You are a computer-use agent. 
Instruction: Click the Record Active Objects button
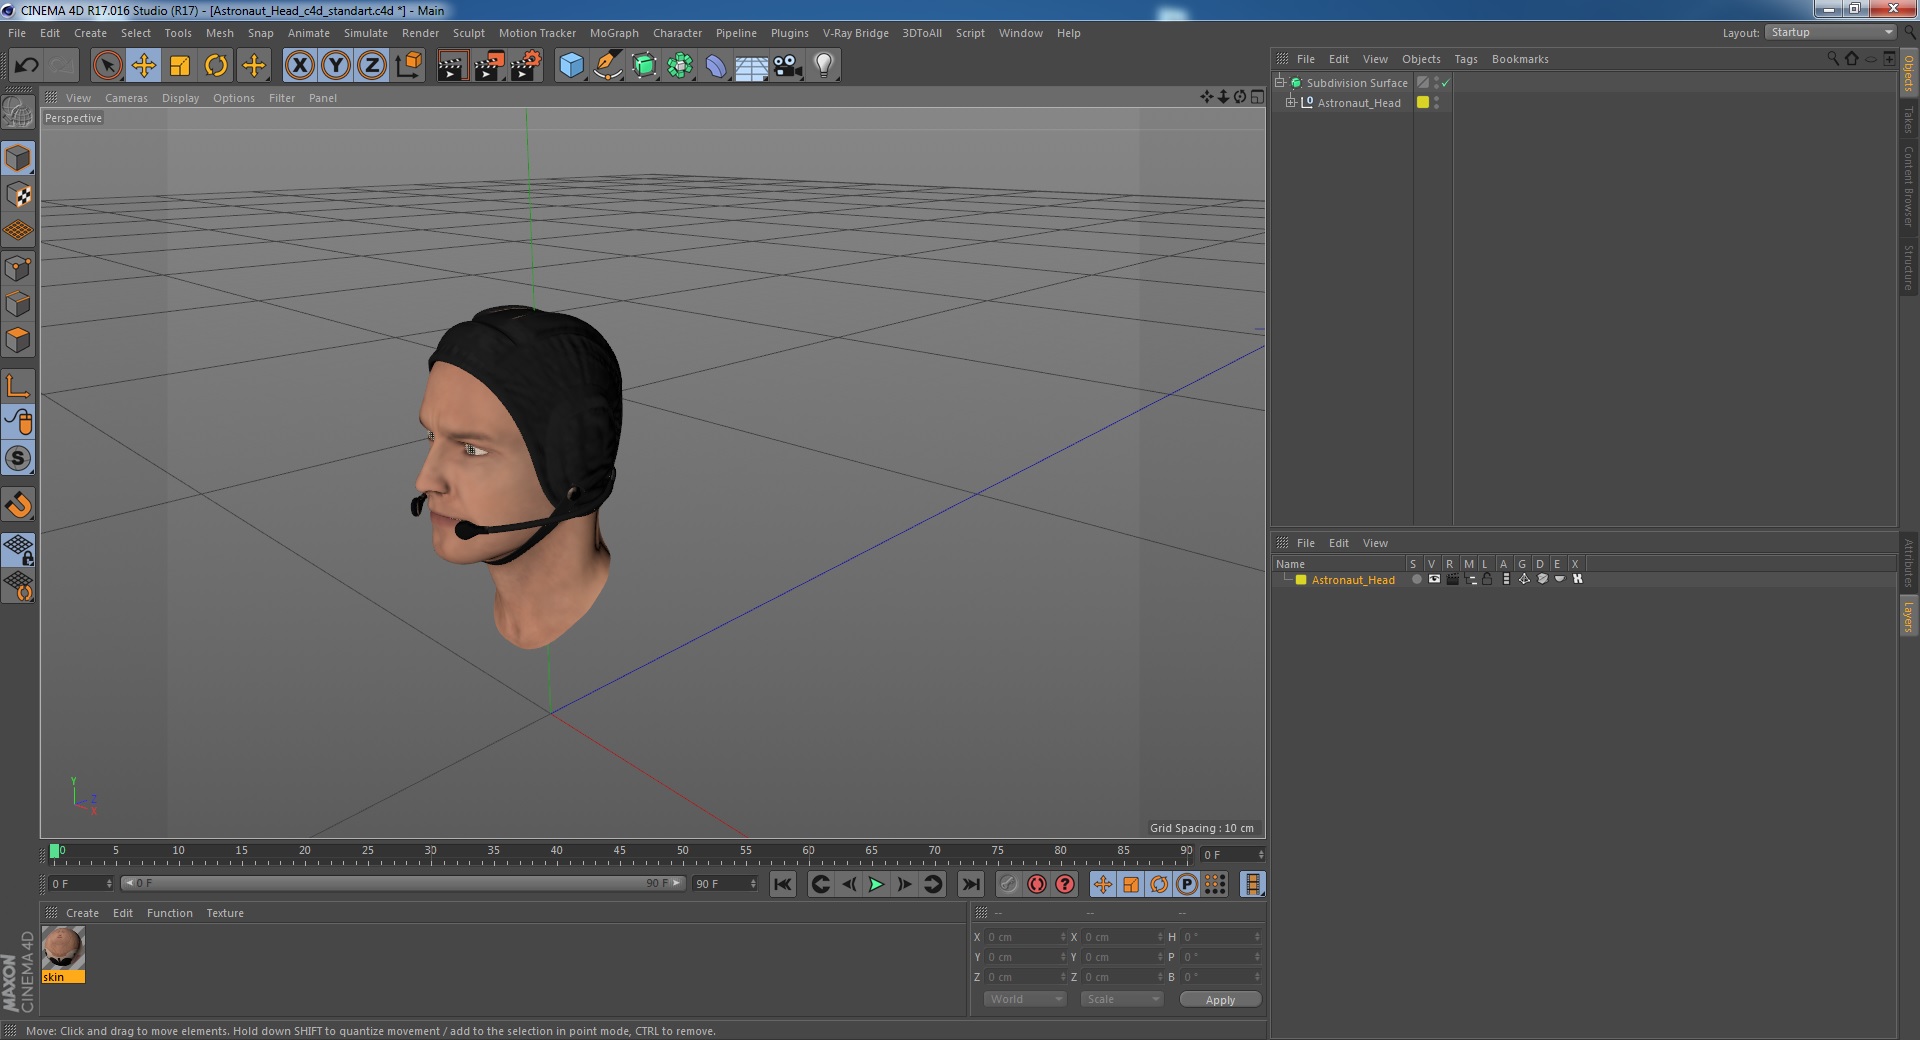[x=1009, y=884]
